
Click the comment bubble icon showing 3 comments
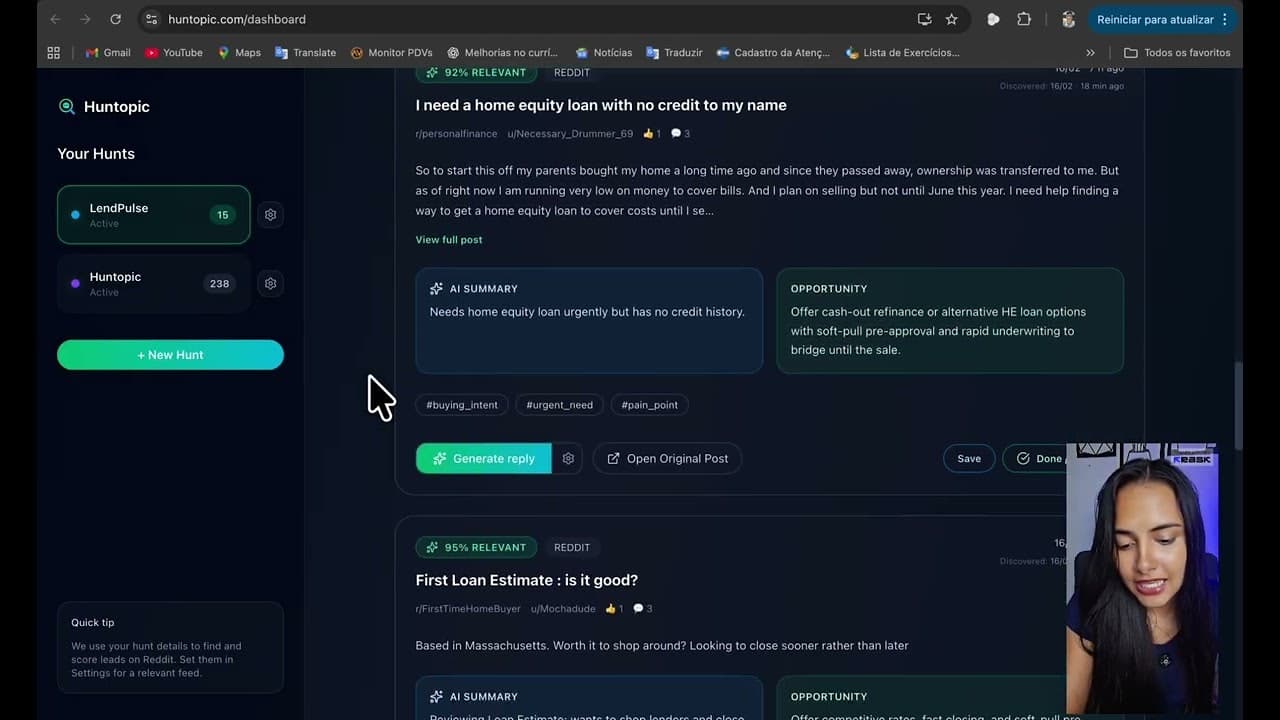(x=675, y=133)
